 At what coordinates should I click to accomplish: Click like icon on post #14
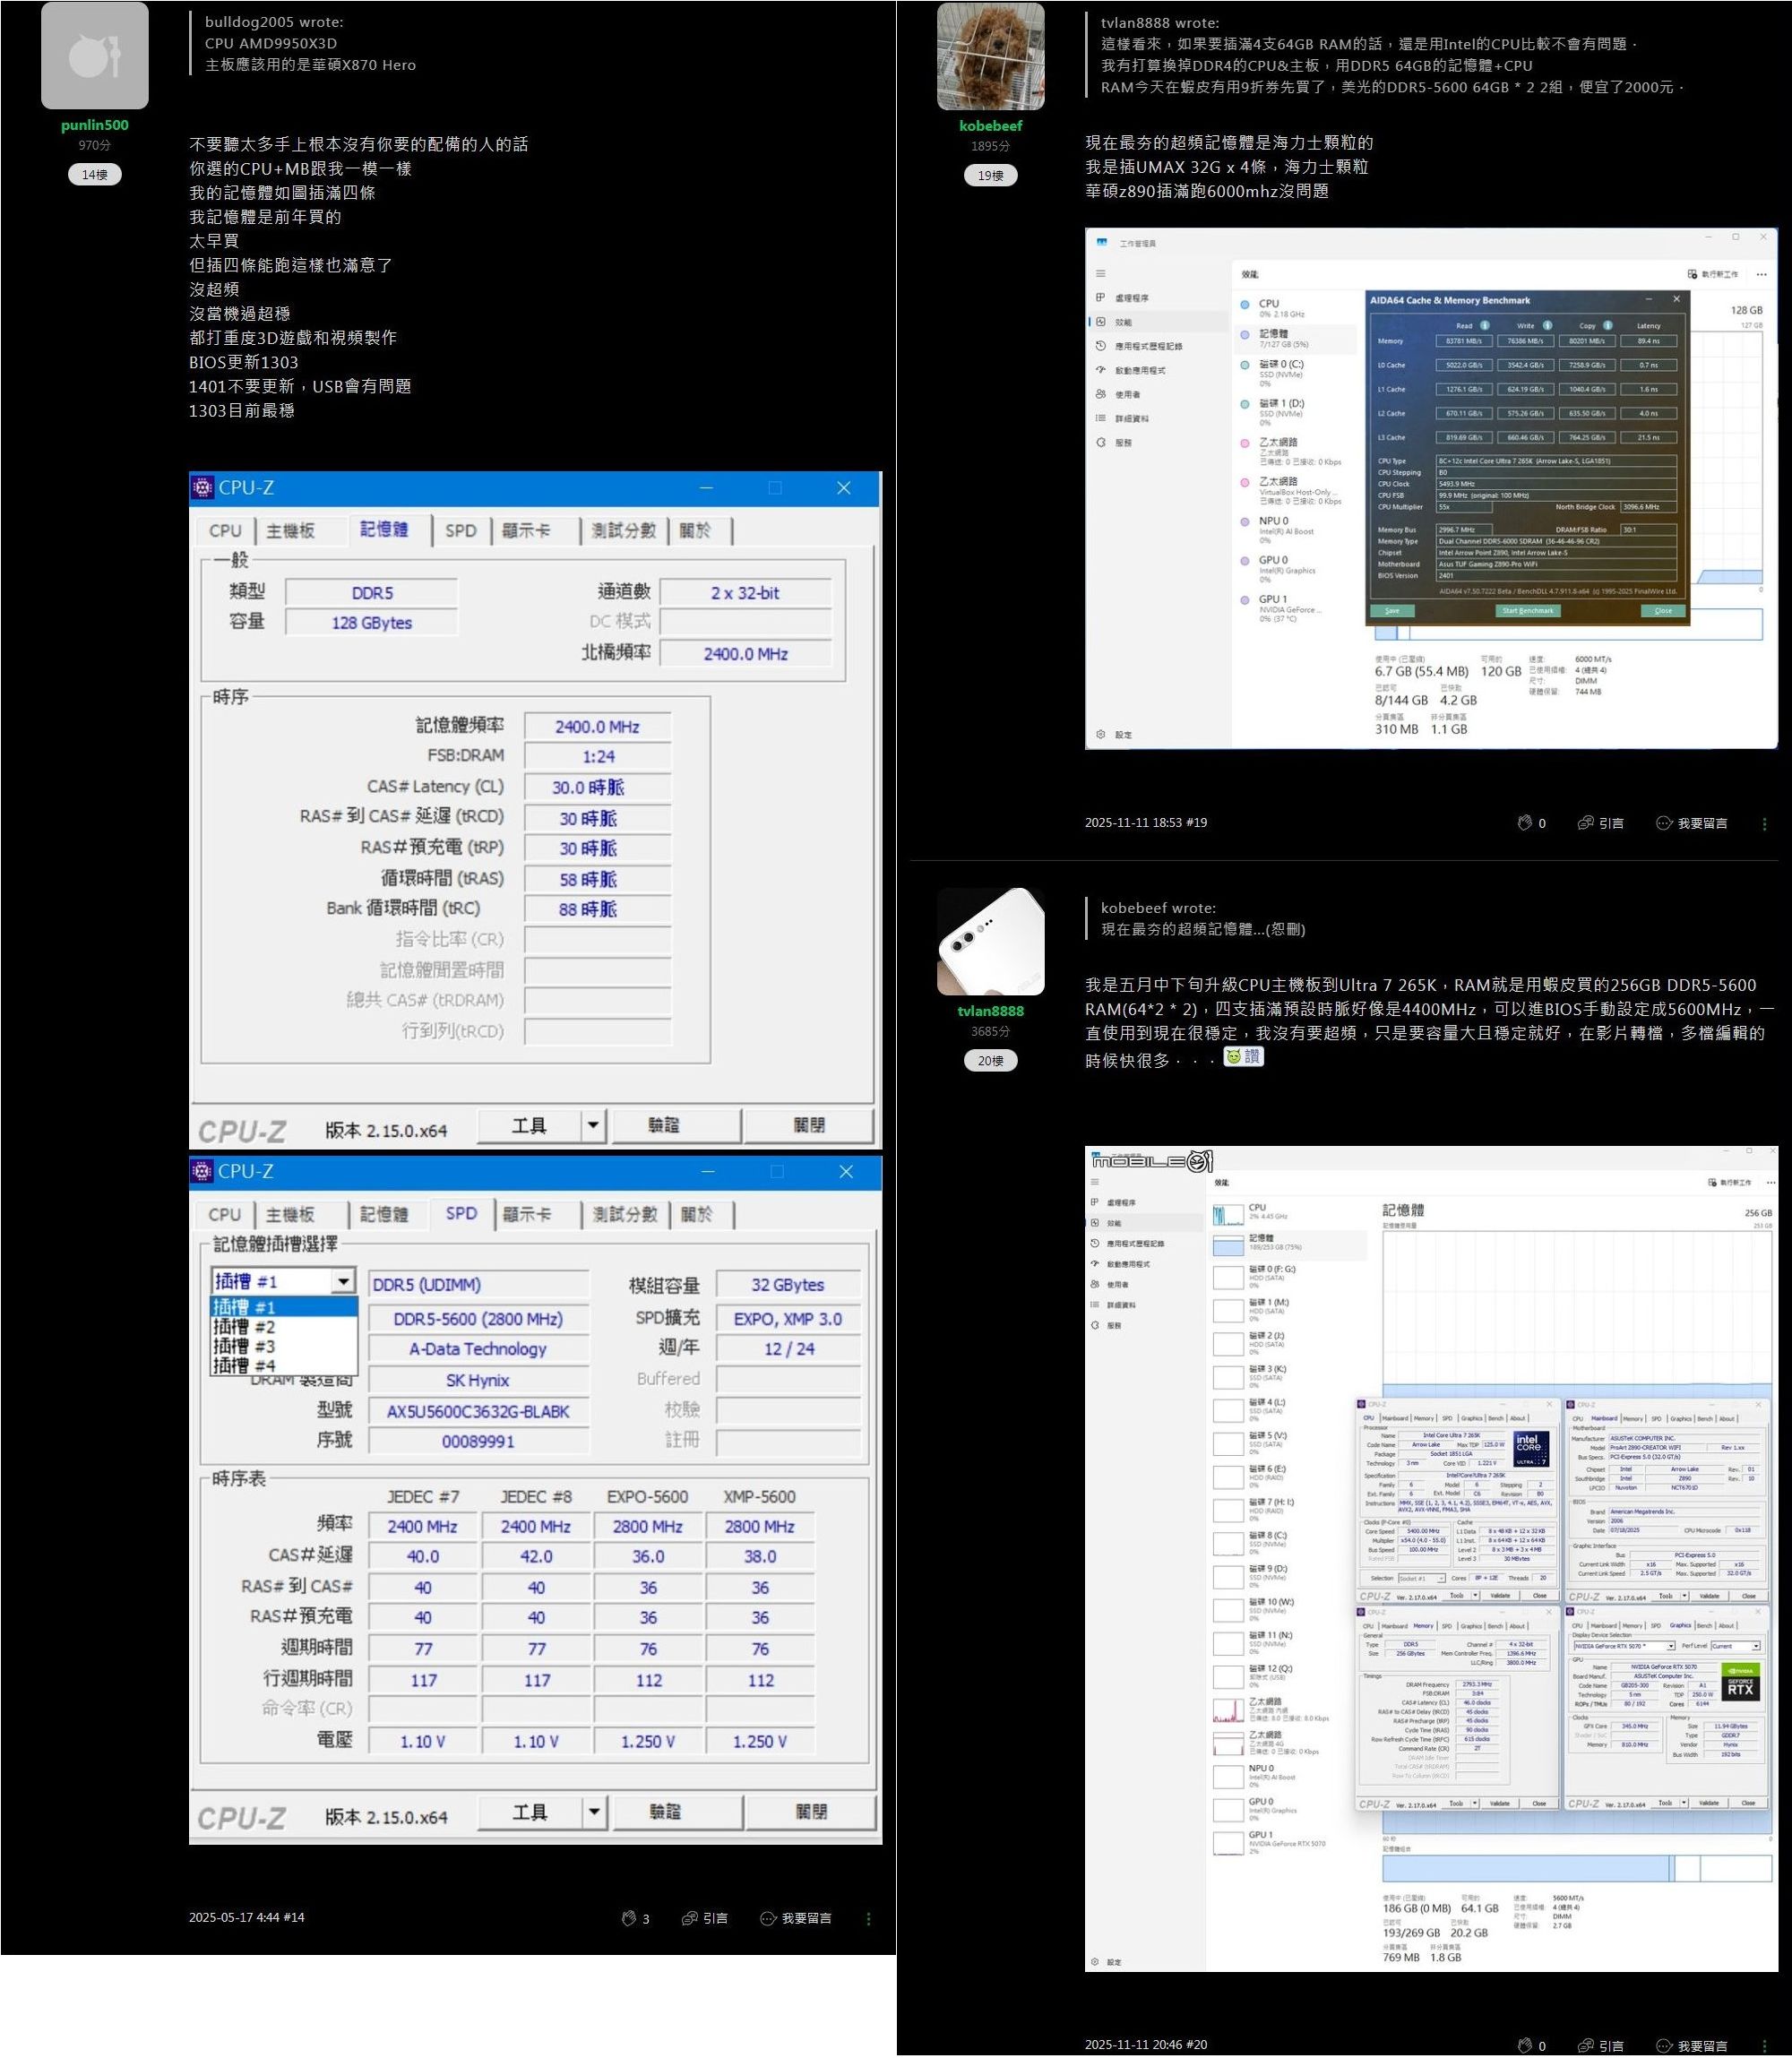[629, 1918]
